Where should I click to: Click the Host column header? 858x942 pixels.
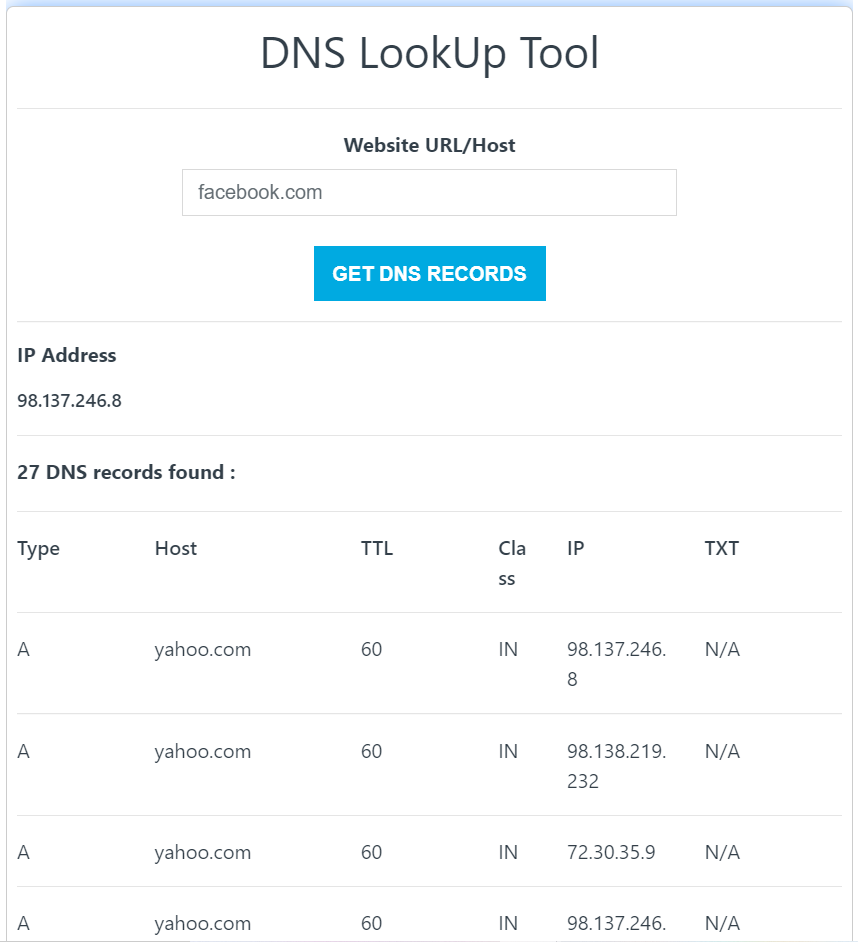(x=176, y=548)
